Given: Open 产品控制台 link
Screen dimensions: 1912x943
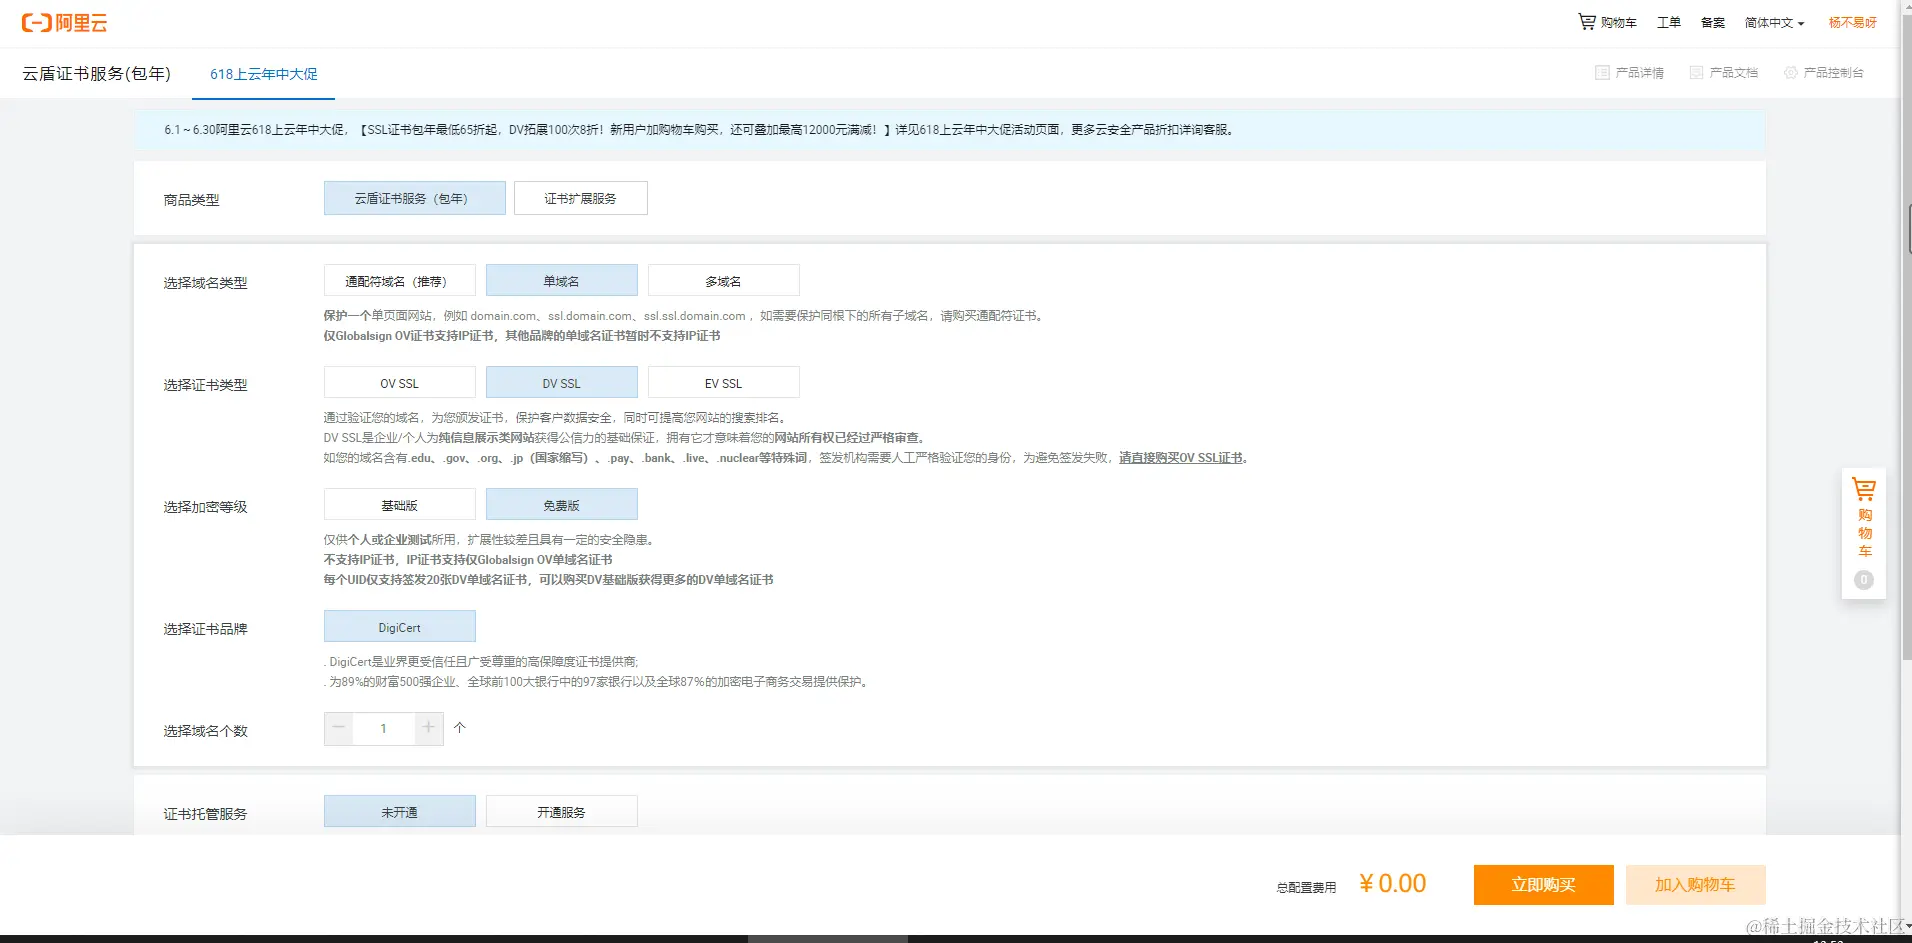Looking at the screenshot, I should (x=1833, y=73).
